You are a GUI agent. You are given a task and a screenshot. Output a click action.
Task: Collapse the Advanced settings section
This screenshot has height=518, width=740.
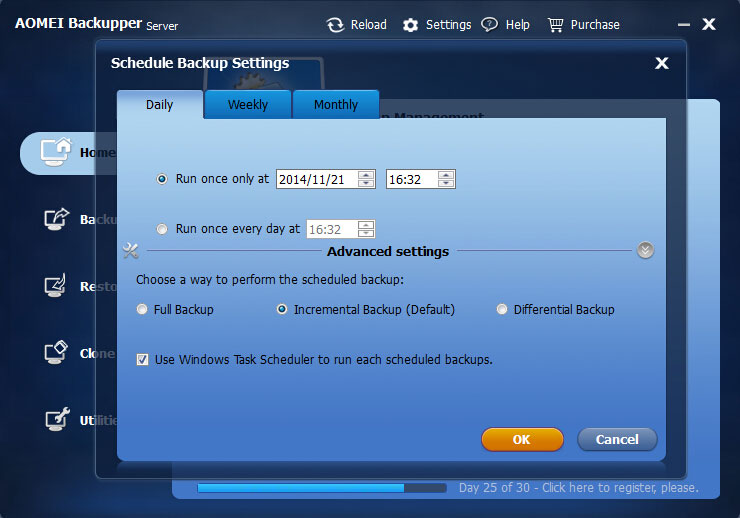click(645, 251)
